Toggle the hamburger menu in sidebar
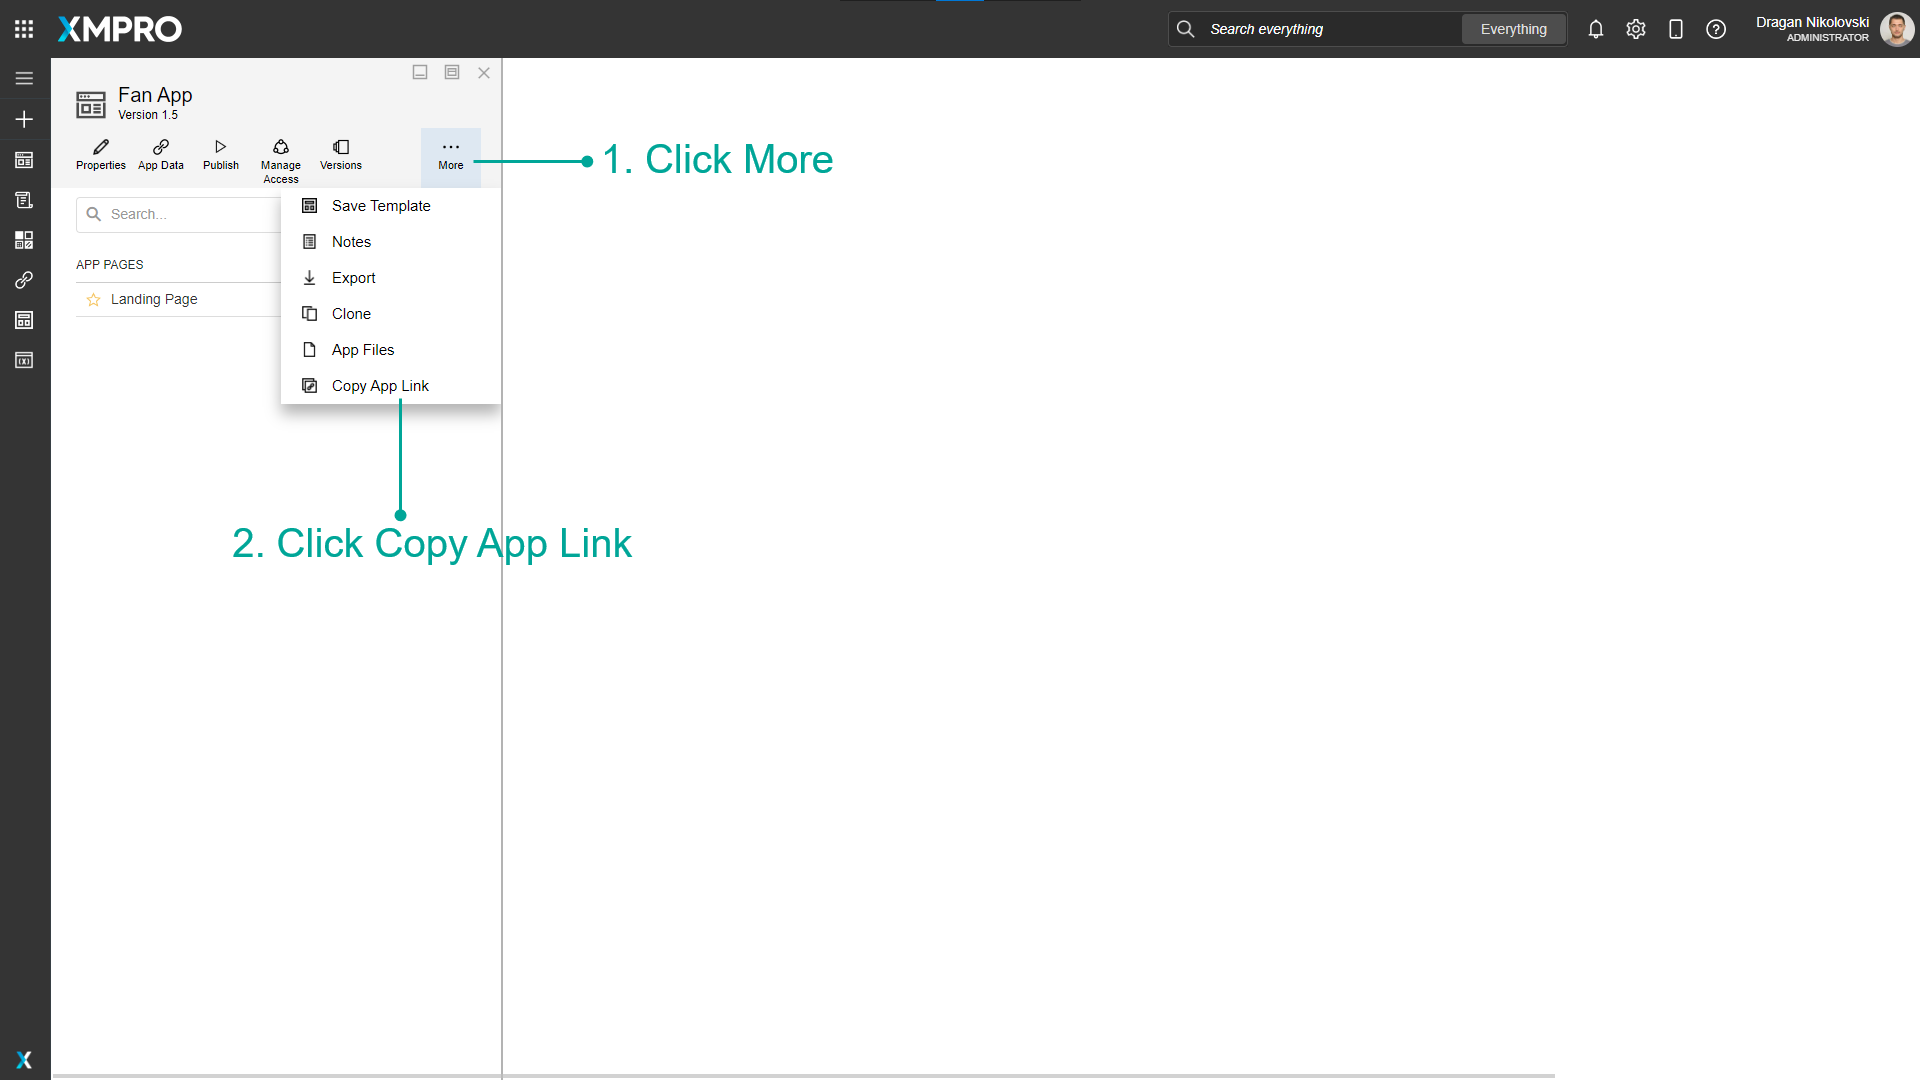The height and width of the screenshot is (1080, 1920). [x=24, y=78]
